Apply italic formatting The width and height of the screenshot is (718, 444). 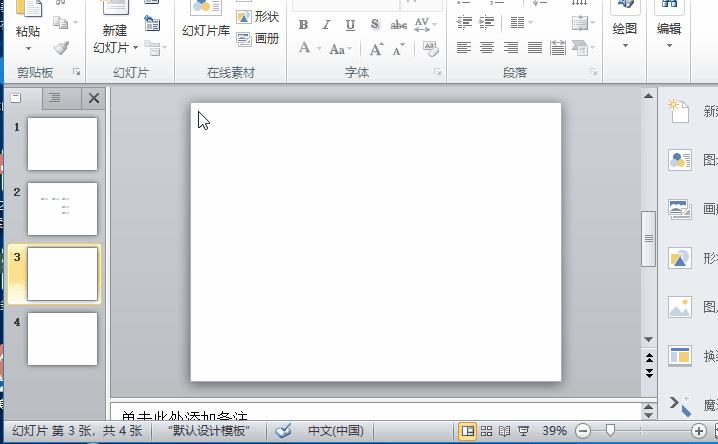pos(326,25)
